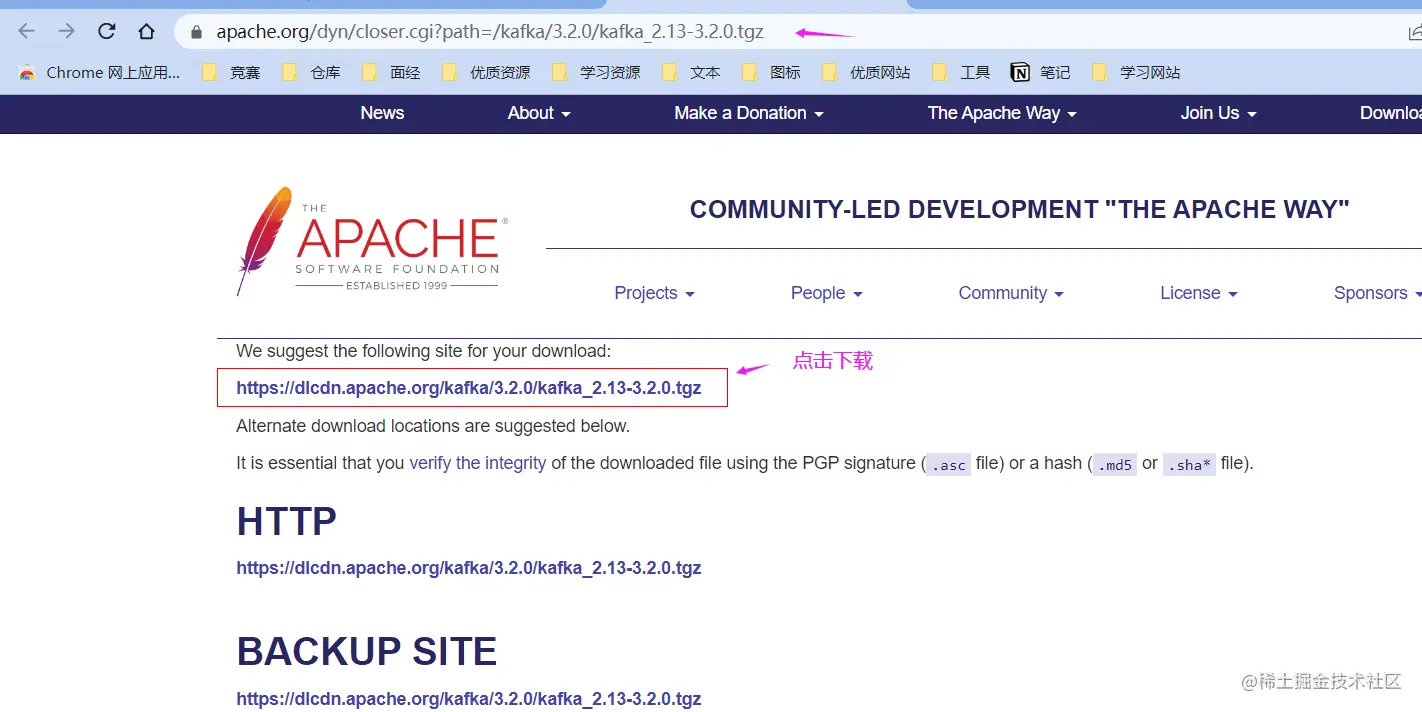The height and width of the screenshot is (712, 1422).
Task: Expand the People dropdown
Action: (826, 293)
